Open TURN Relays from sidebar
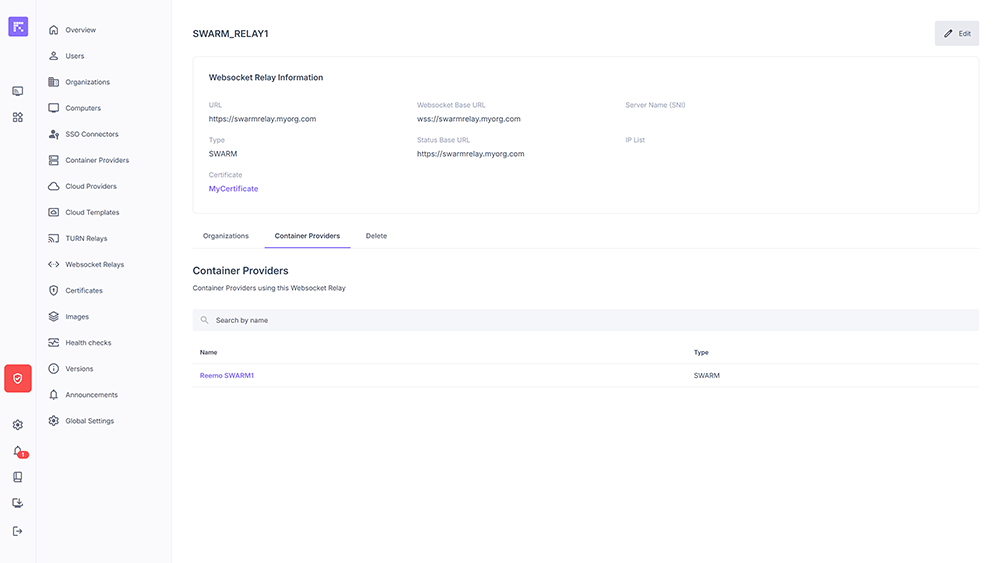The height and width of the screenshot is (563, 1000). [86, 239]
